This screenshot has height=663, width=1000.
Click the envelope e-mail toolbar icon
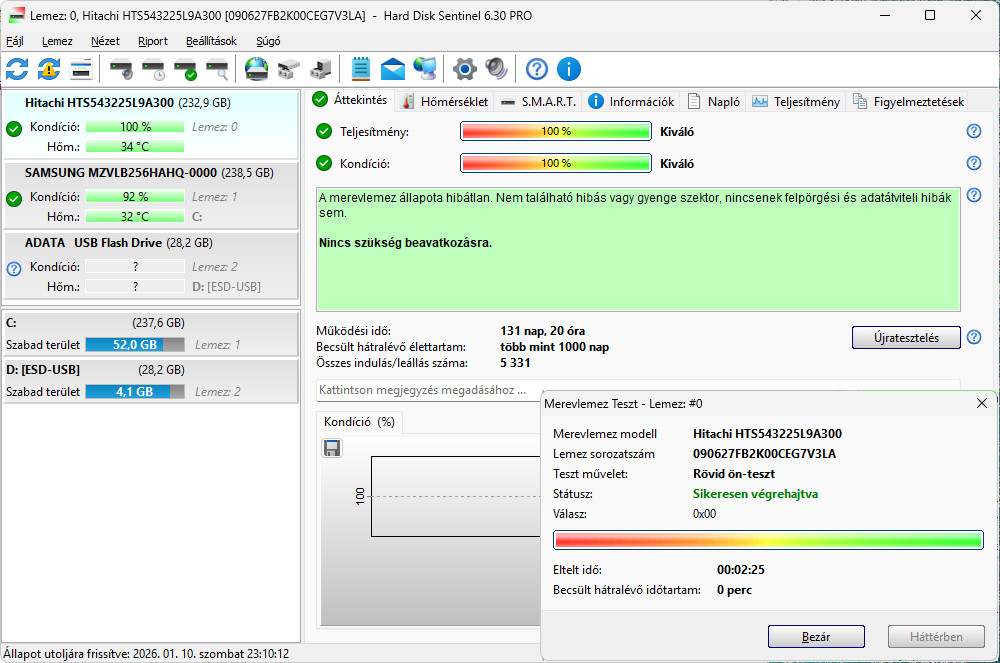click(393, 69)
